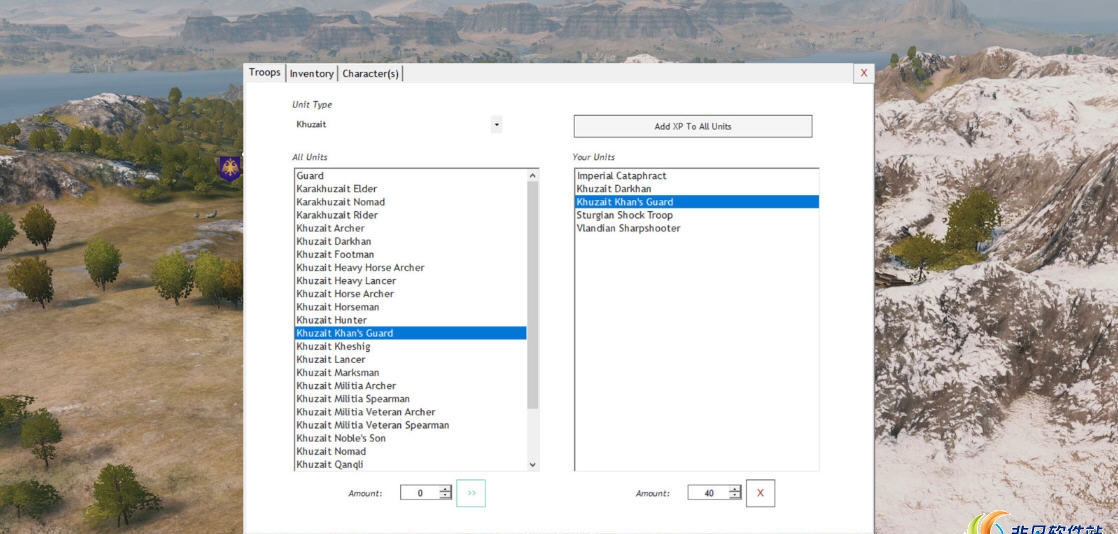Open the Unit Type dropdown
Image resolution: width=1118 pixels, height=534 pixels.
click(496, 125)
